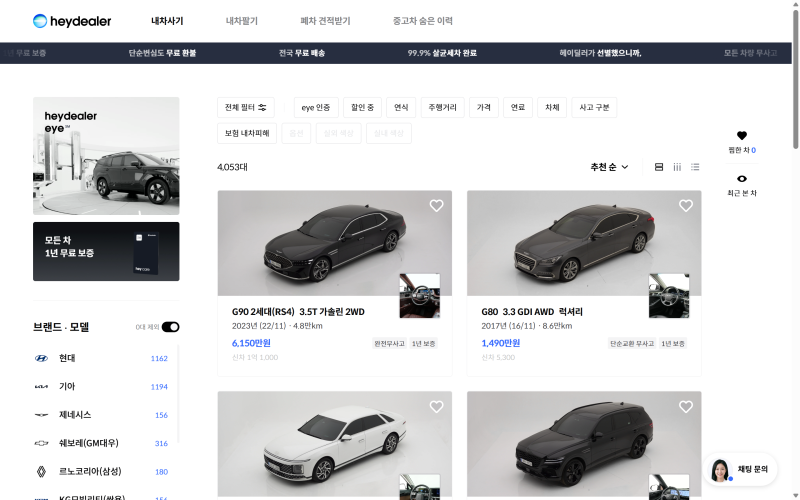This screenshot has height=500, width=800.
Task: Favorite the G80 3.3 GDI car
Action: (x=686, y=206)
